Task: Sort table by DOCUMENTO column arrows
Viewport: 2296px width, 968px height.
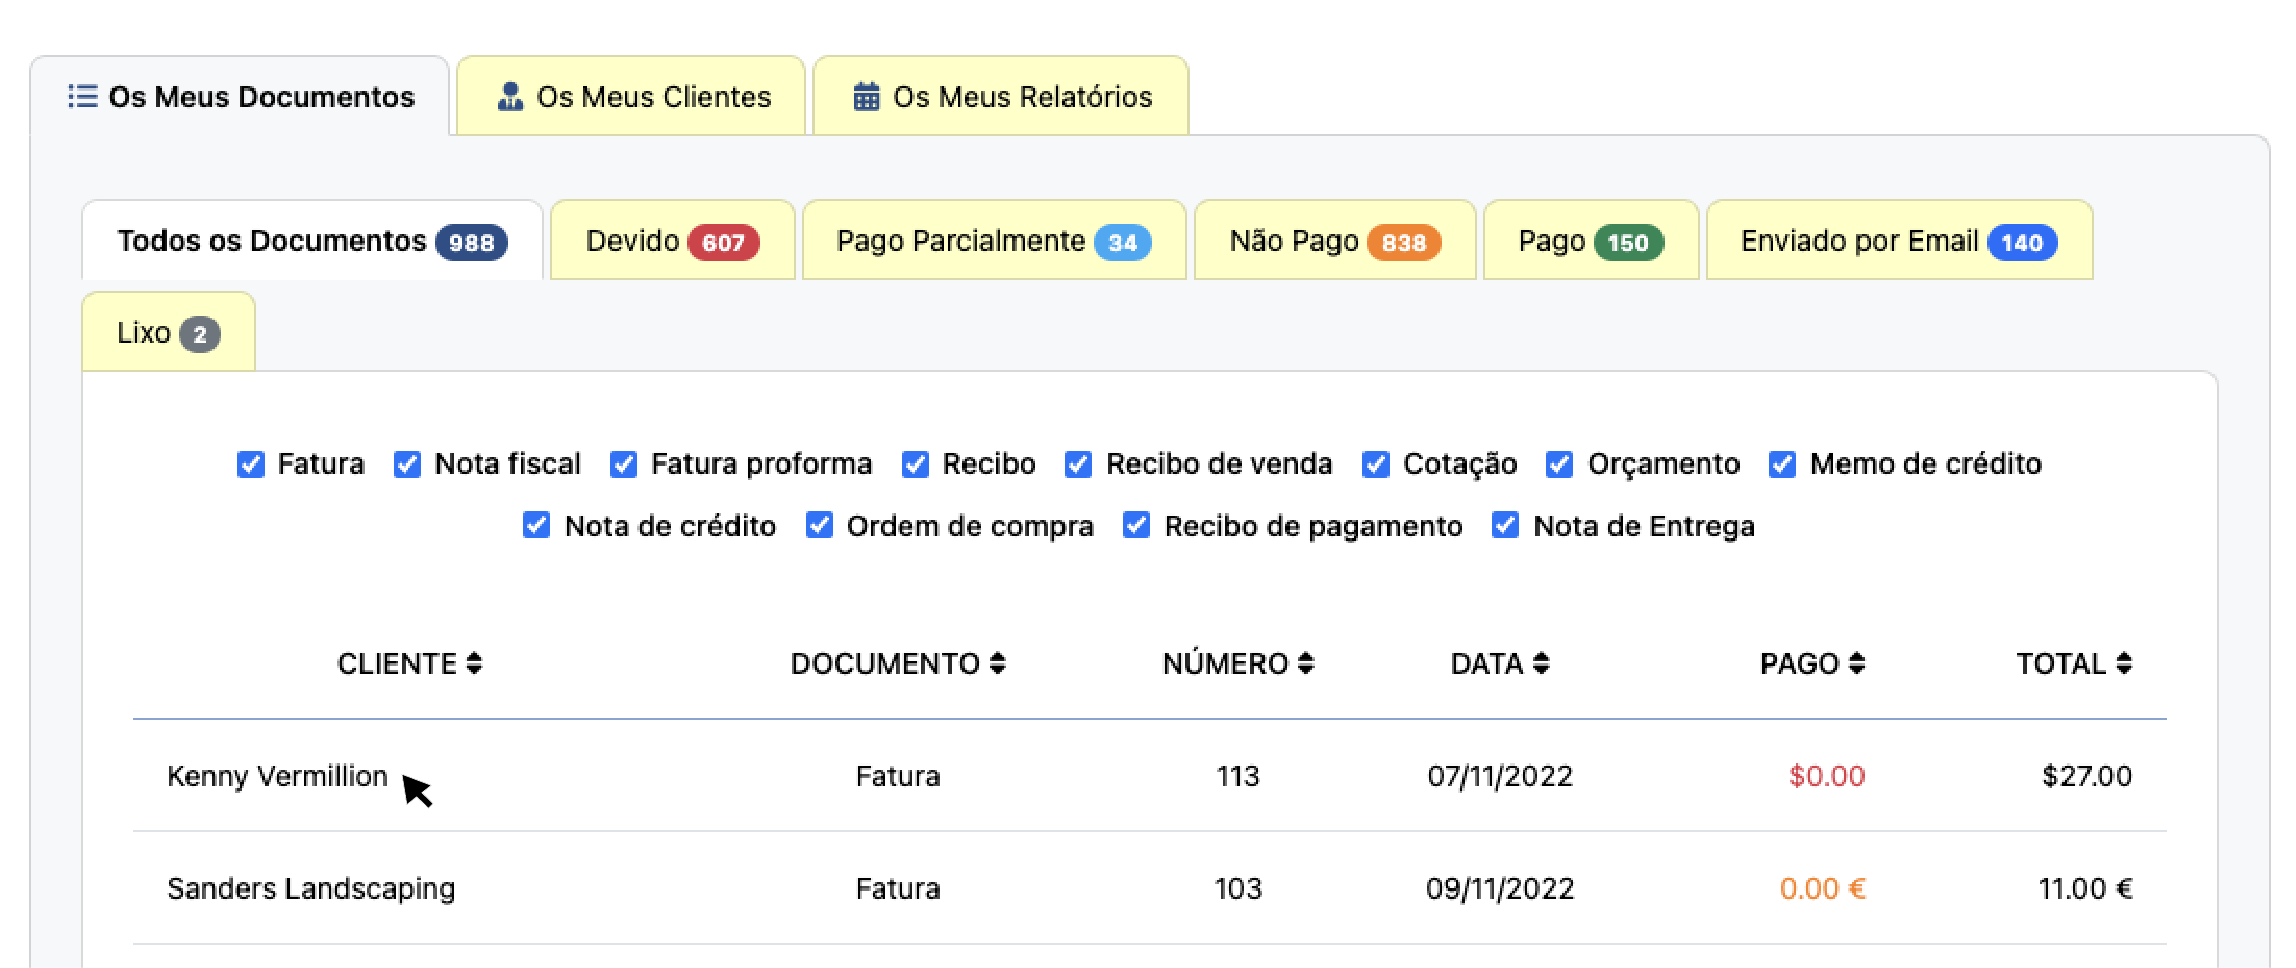Action: click(x=997, y=663)
